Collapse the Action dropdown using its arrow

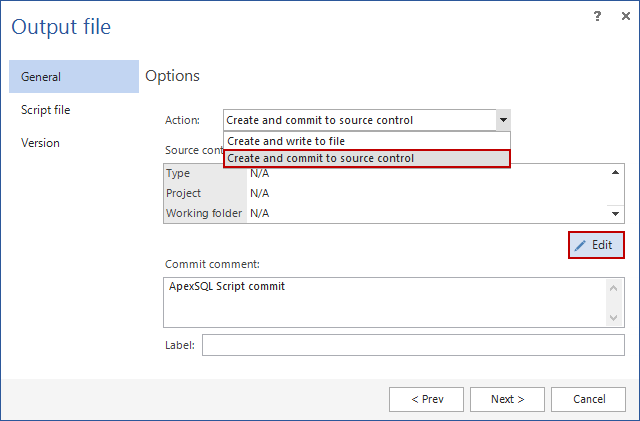point(504,120)
